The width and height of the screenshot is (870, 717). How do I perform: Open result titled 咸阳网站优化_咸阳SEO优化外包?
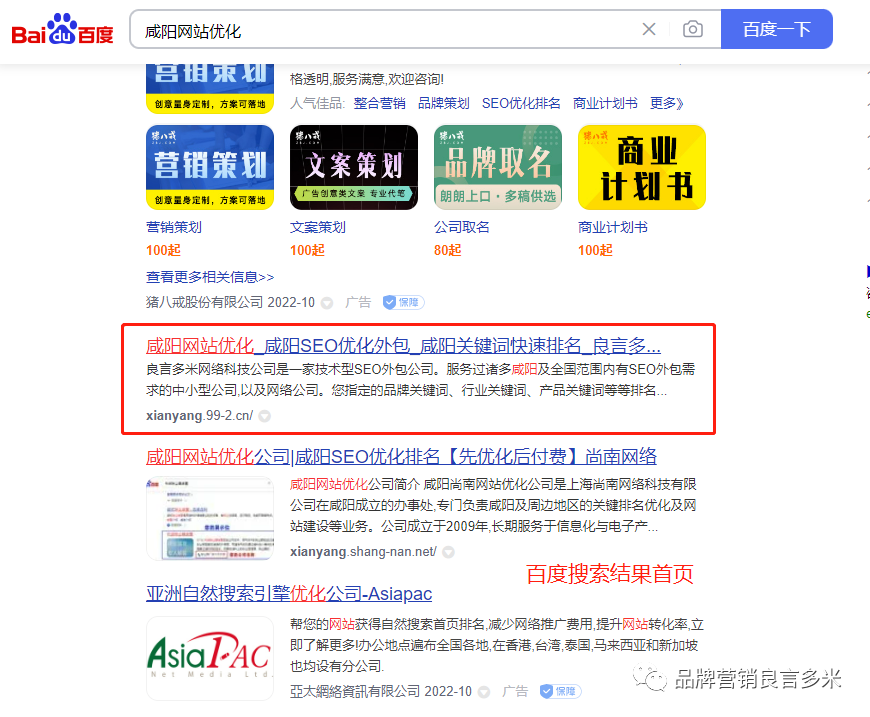pos(403,346)
